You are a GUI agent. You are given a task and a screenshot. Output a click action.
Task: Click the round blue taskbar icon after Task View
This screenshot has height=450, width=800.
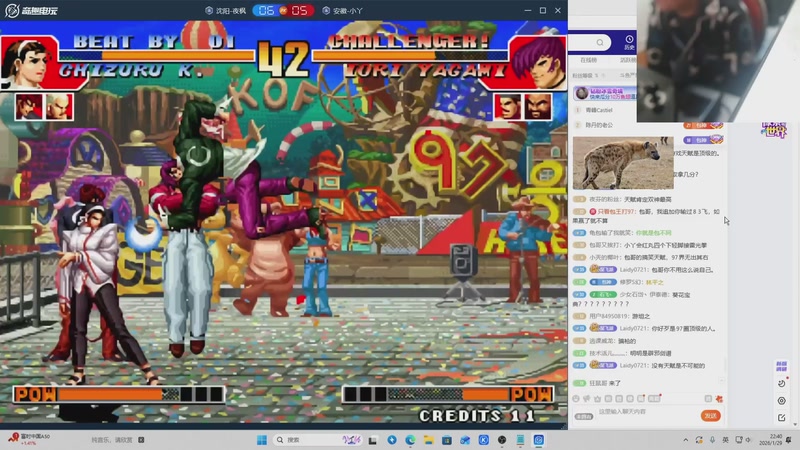(392, 440)
